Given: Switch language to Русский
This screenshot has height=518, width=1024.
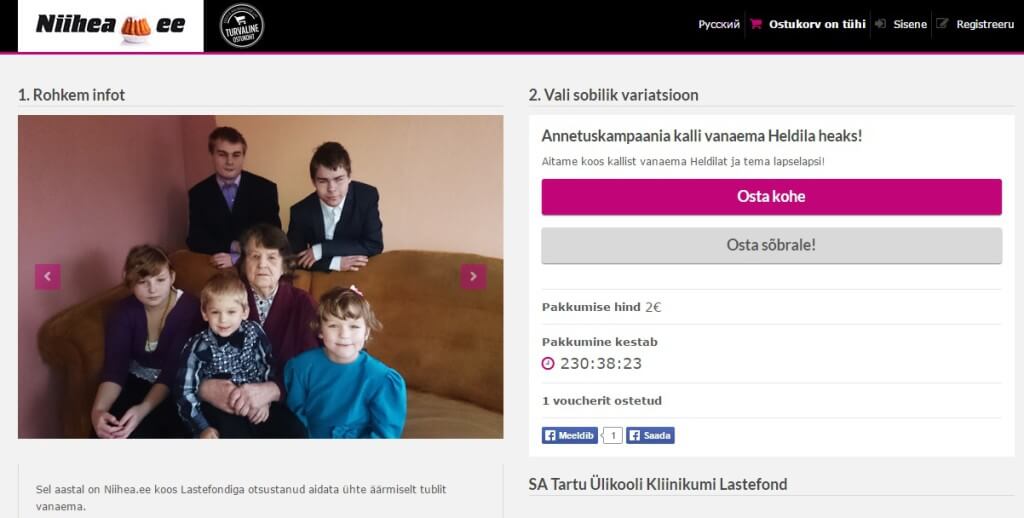Looking at the screenshot, I should pyautogui.click(x=719, y=24).
